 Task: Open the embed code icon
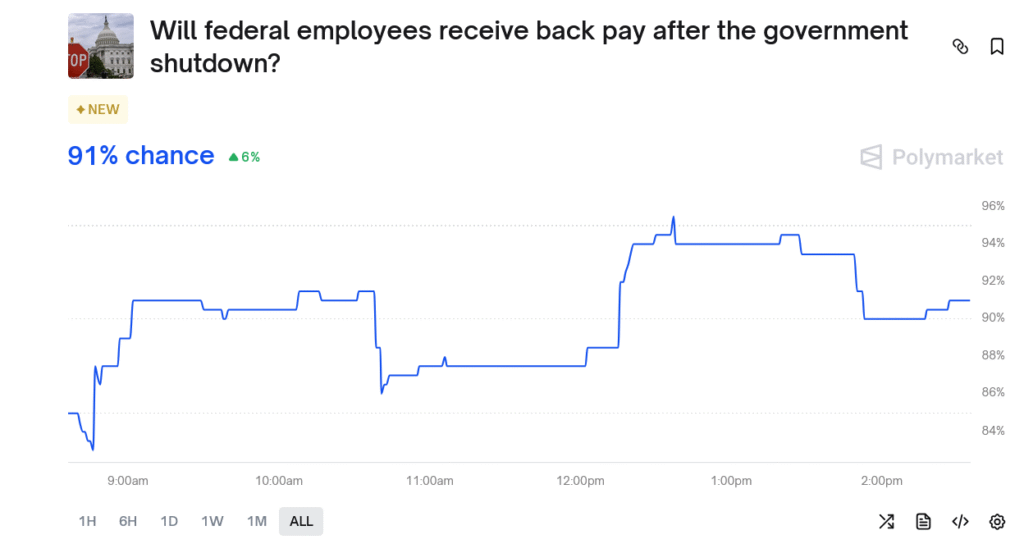960,521
